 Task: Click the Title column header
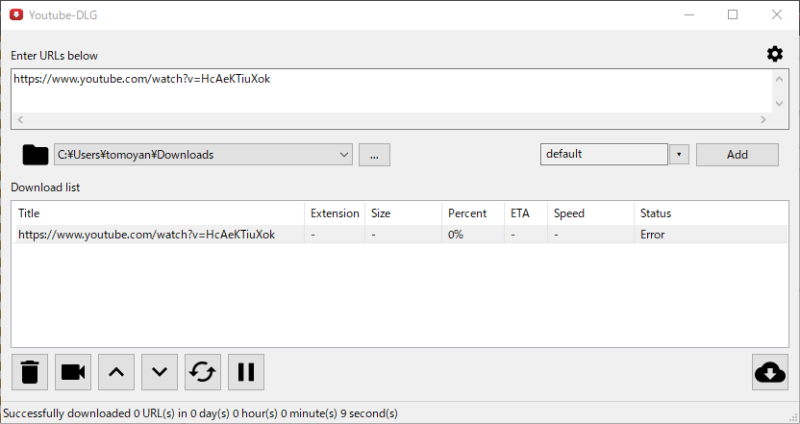click(158, 213)
